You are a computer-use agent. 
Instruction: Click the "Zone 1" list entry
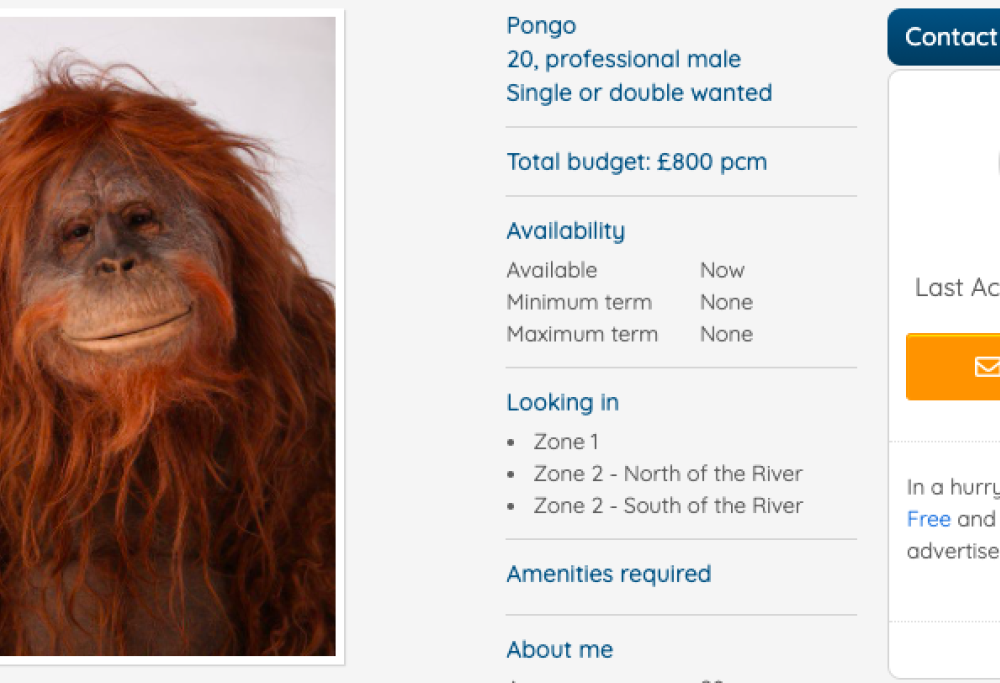pos(566,442)
